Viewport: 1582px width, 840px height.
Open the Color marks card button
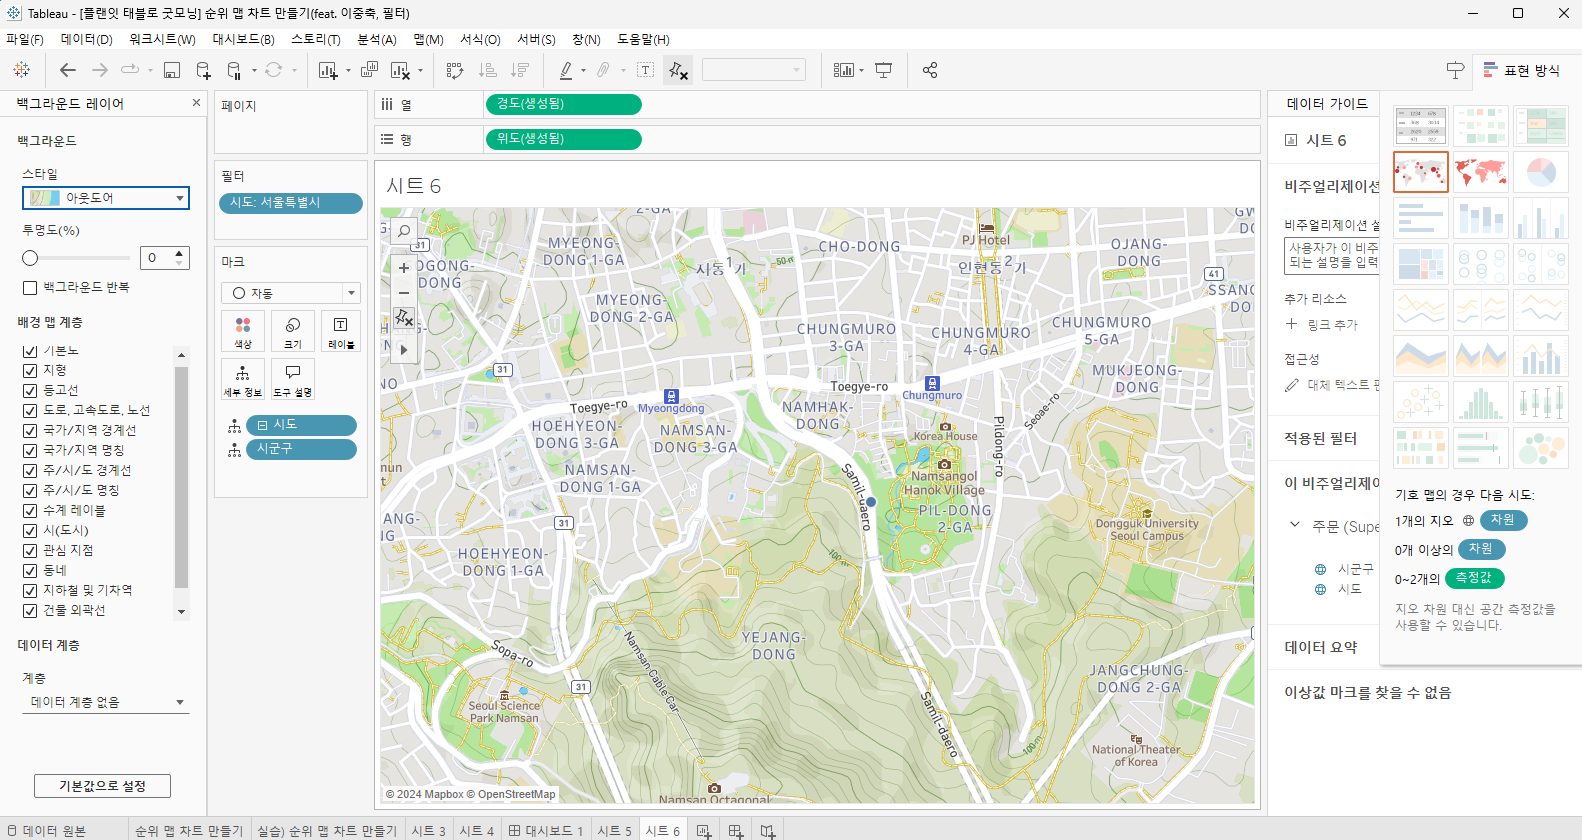243,331
